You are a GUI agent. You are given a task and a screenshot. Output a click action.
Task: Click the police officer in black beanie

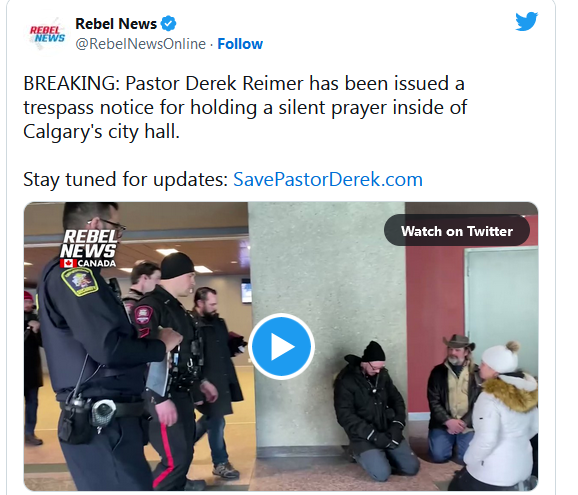173,369
